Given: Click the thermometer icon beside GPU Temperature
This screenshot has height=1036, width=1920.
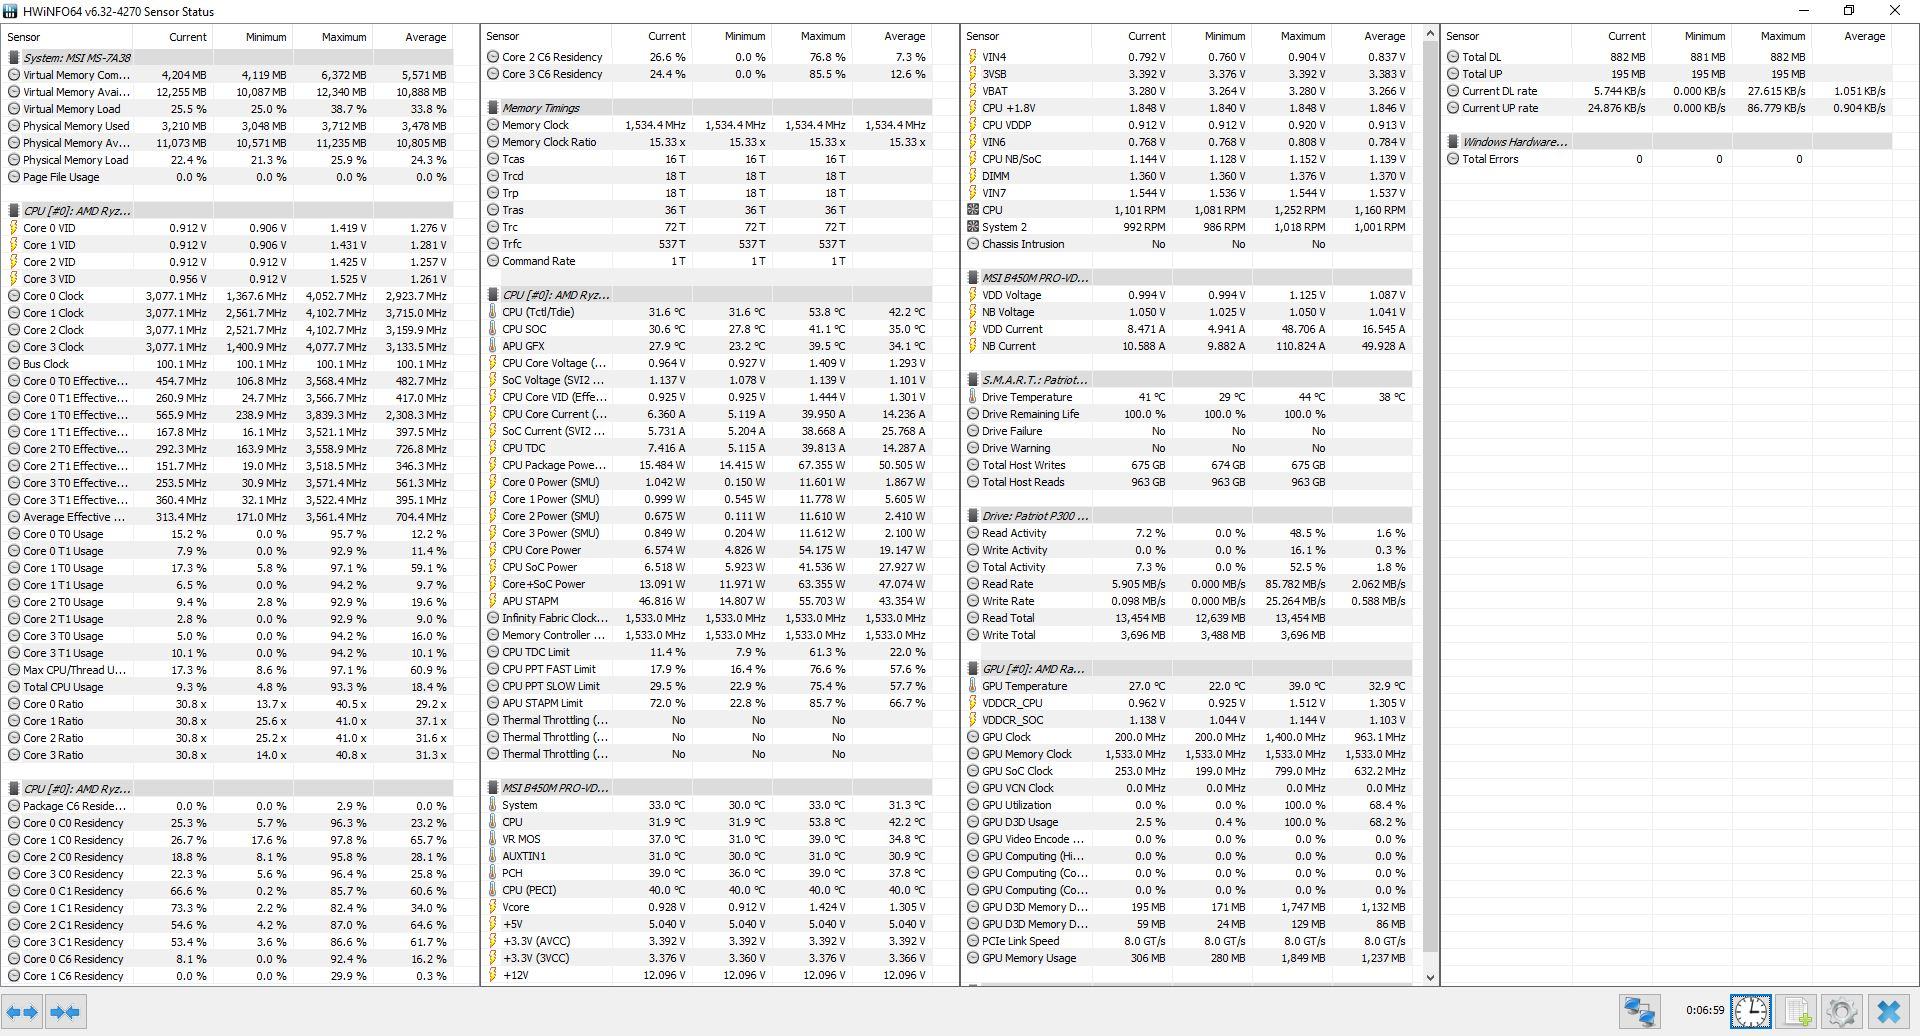Looking at the screenshot, I should point(973,686).
